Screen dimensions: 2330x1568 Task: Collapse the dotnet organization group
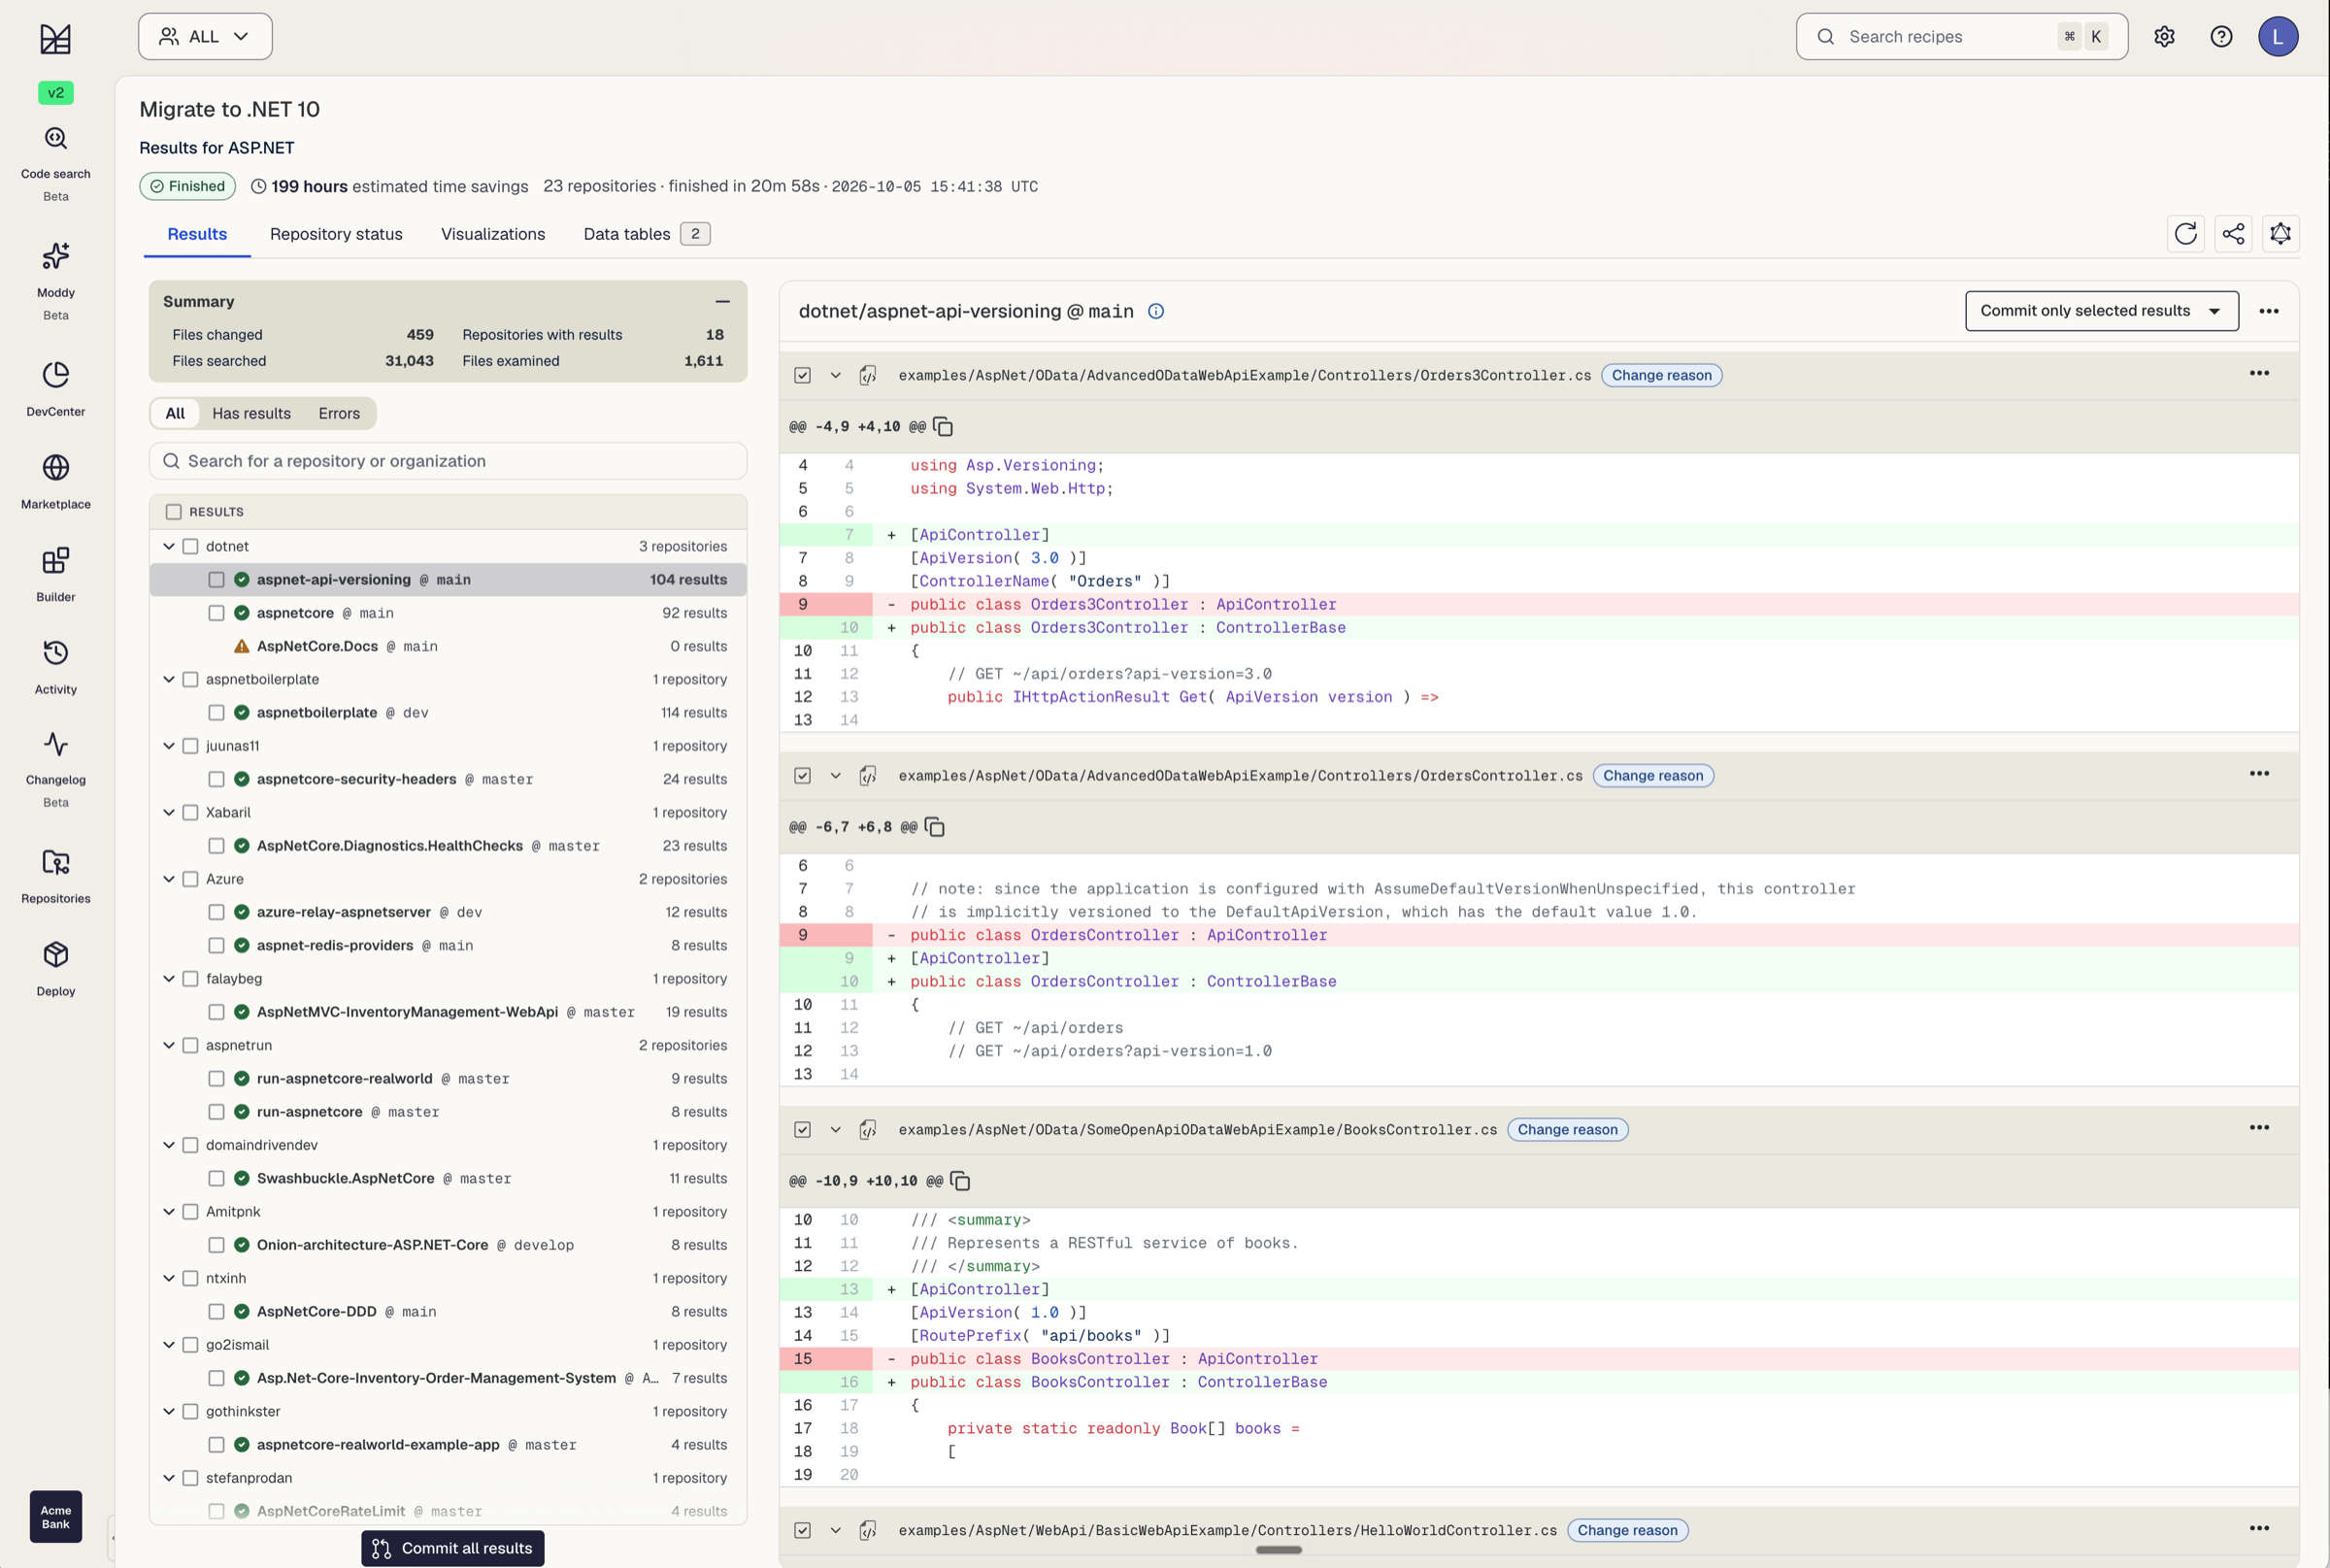[x=169, y=547]
